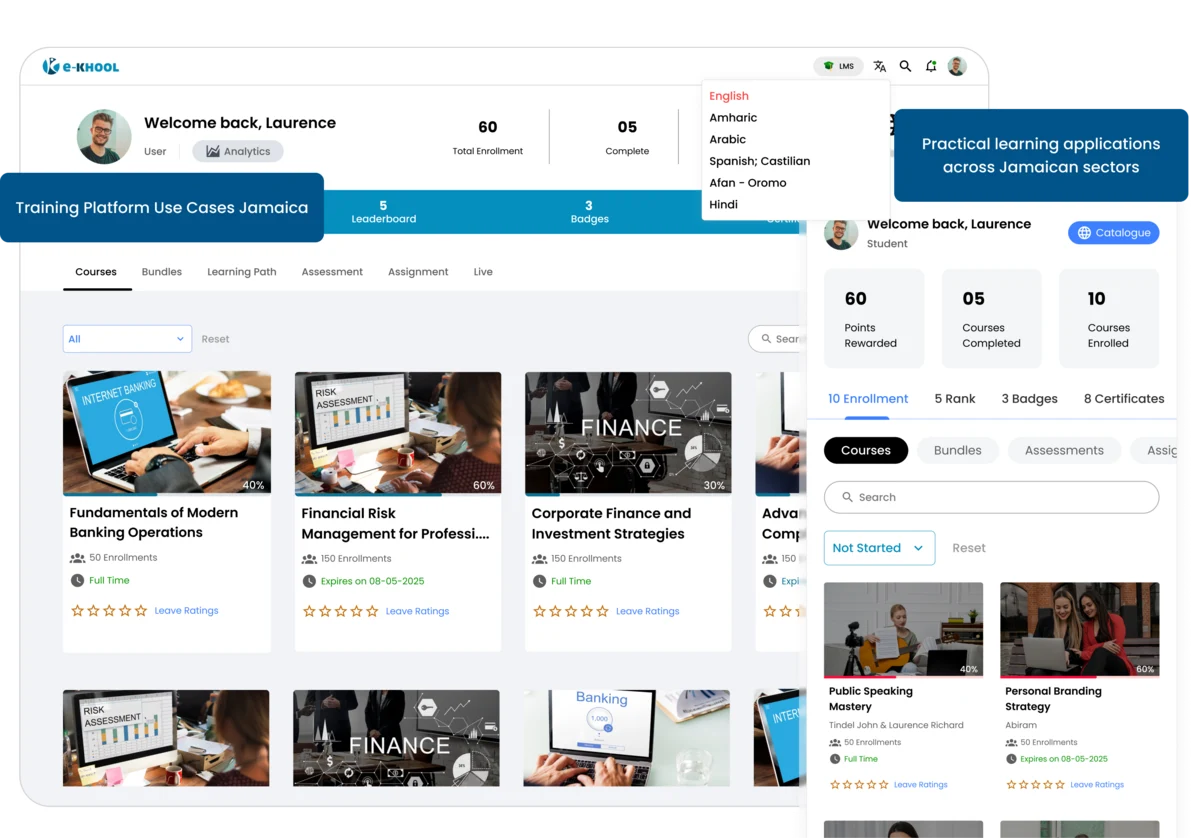This screenshot has width=1200, height=838.
Task: Open the Personal Branding Strategy course thumbnail
Action: (x=1079, y=628)
